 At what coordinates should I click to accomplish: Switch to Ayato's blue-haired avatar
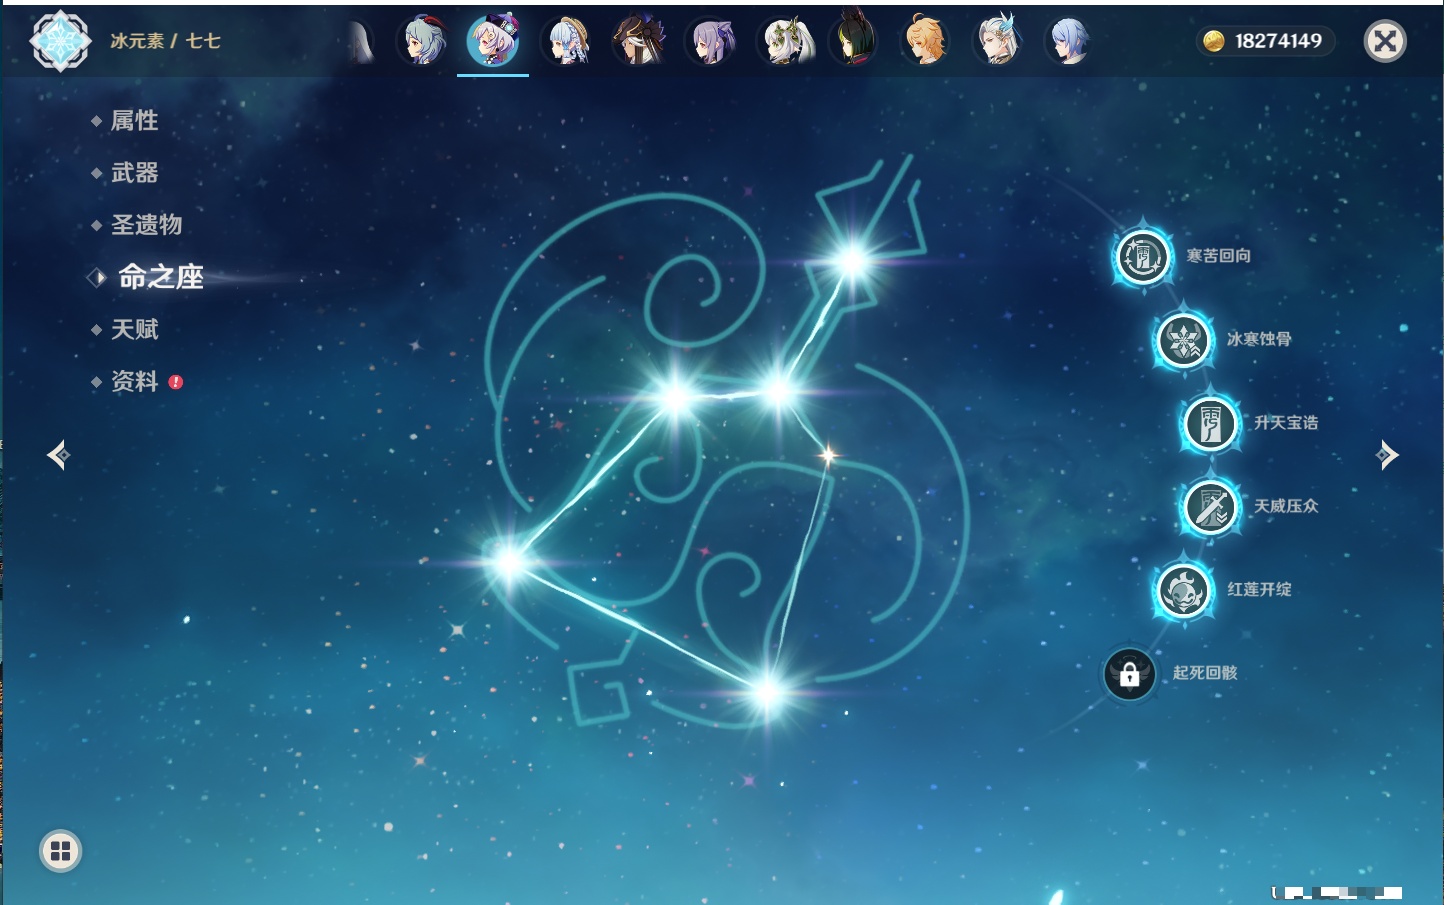(1069, 42)
